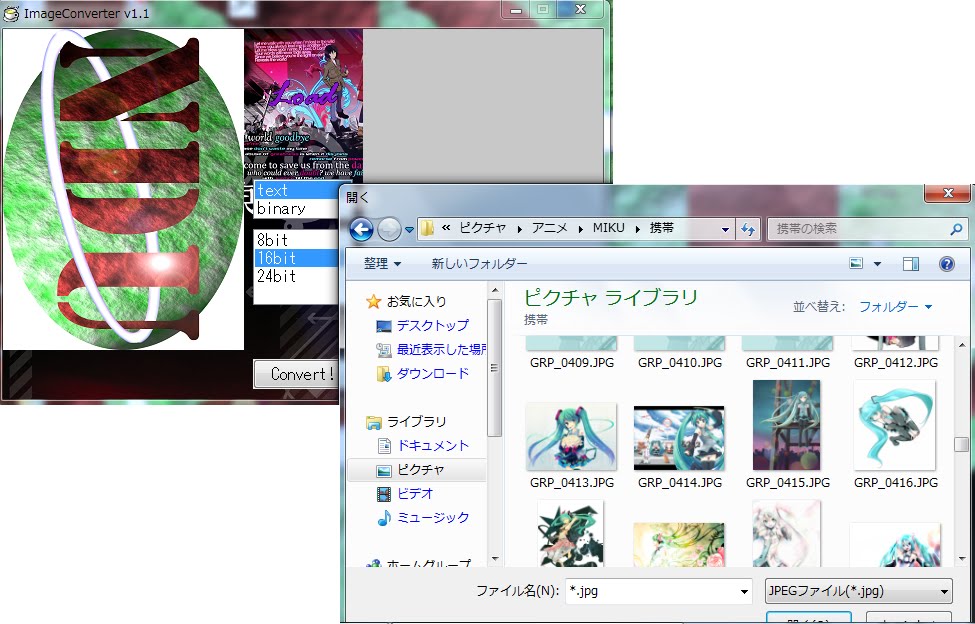Select デスクトップ in sidebar

click(432, 326)
